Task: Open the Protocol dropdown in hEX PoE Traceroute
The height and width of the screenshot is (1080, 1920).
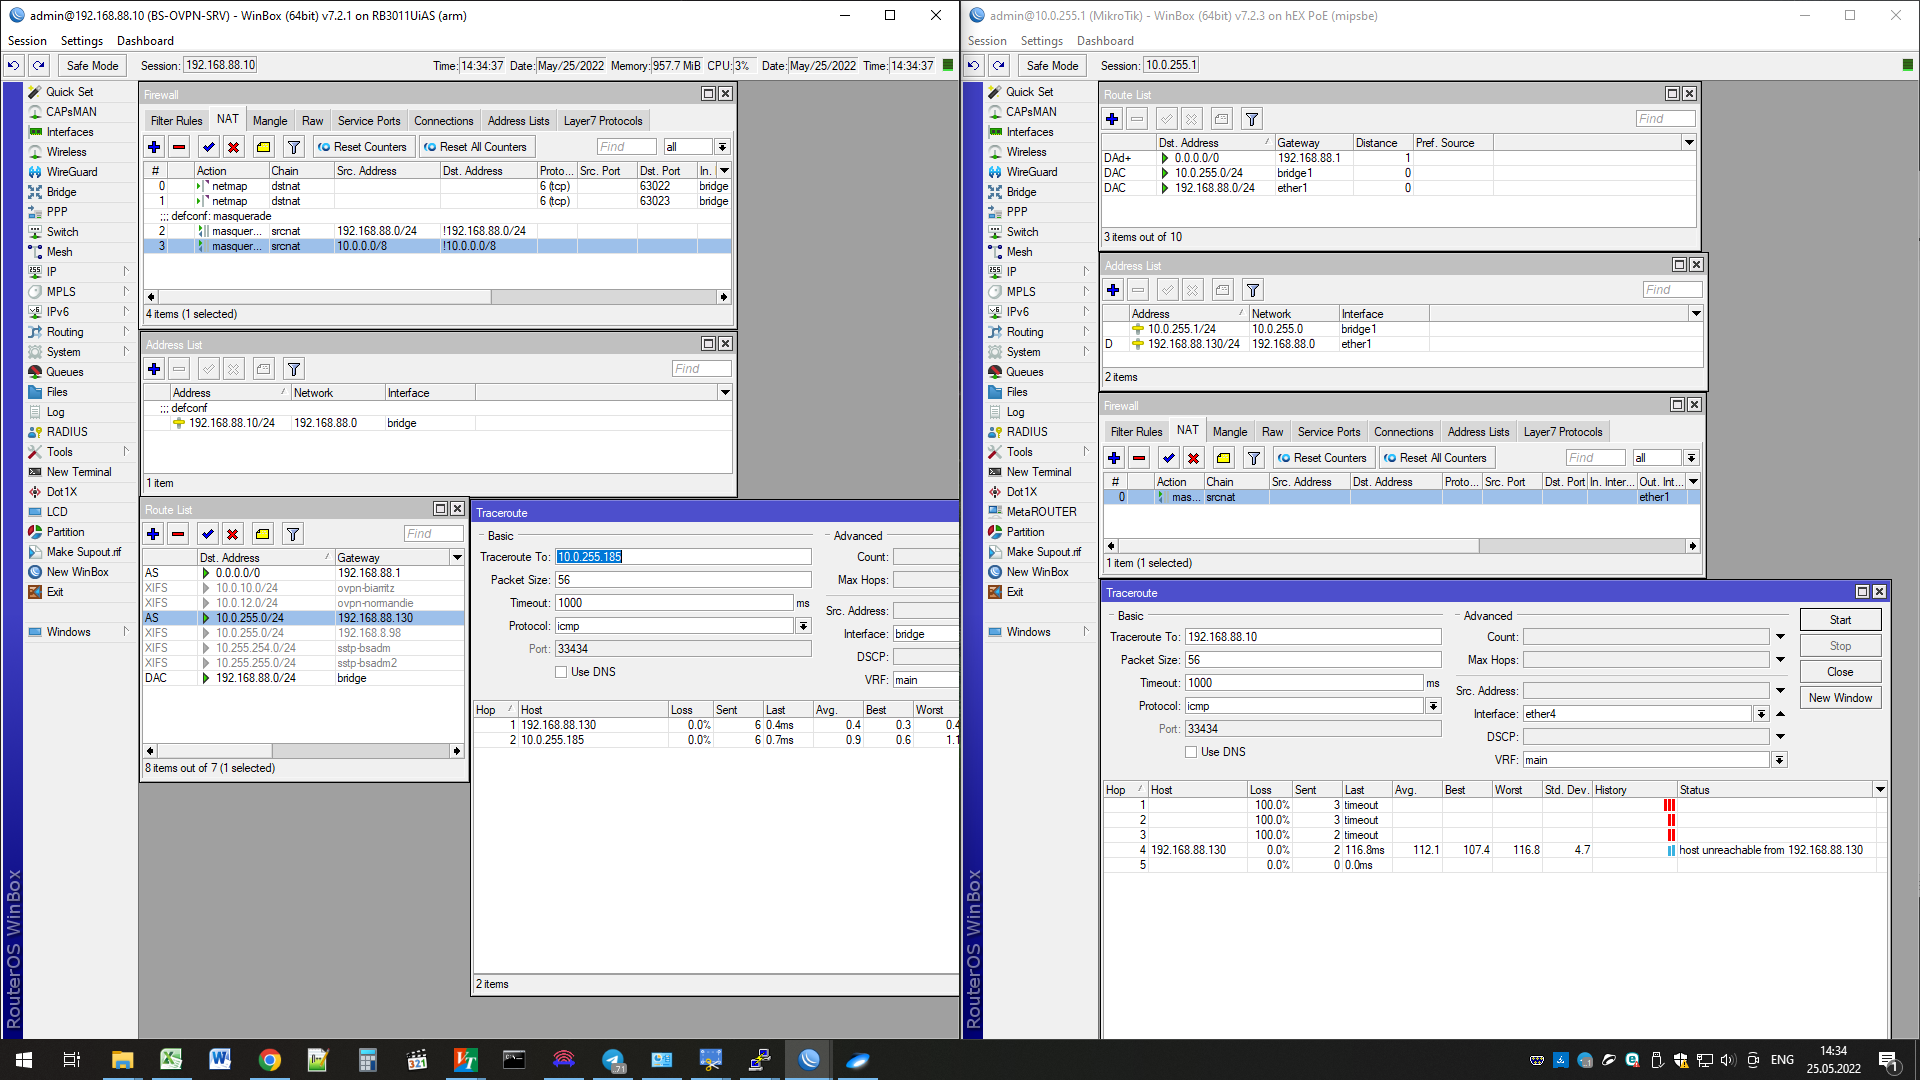Action: [x=1433, y=706]
